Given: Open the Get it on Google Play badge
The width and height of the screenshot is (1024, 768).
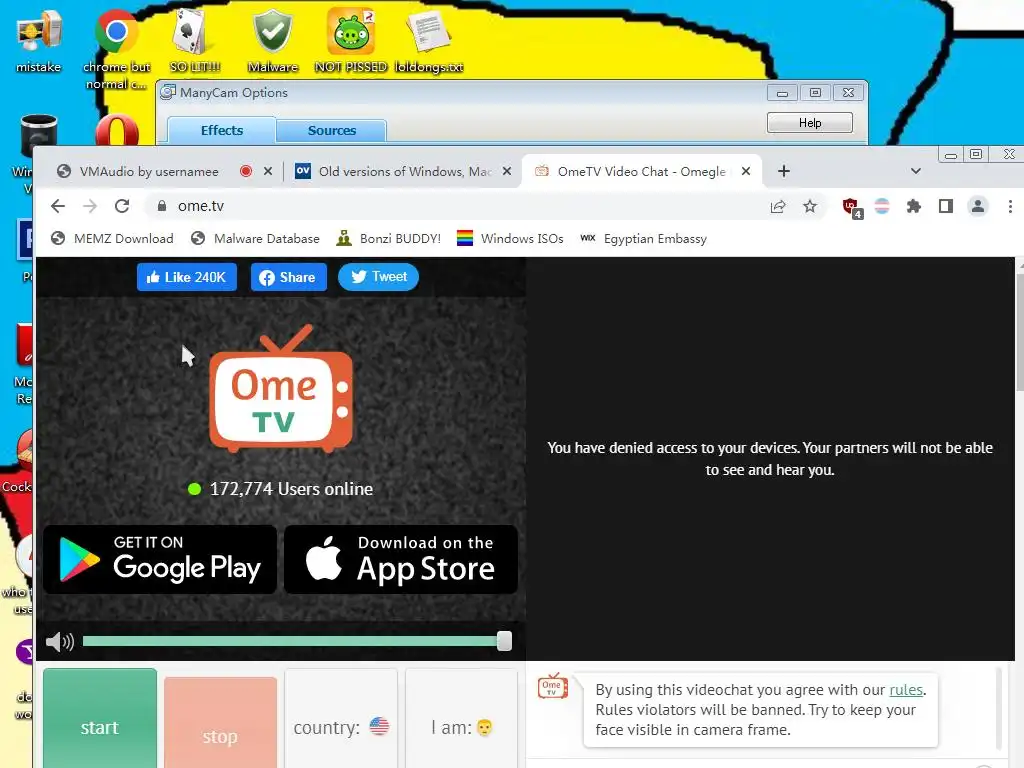Looking at the screenshot, I should 160,560.
